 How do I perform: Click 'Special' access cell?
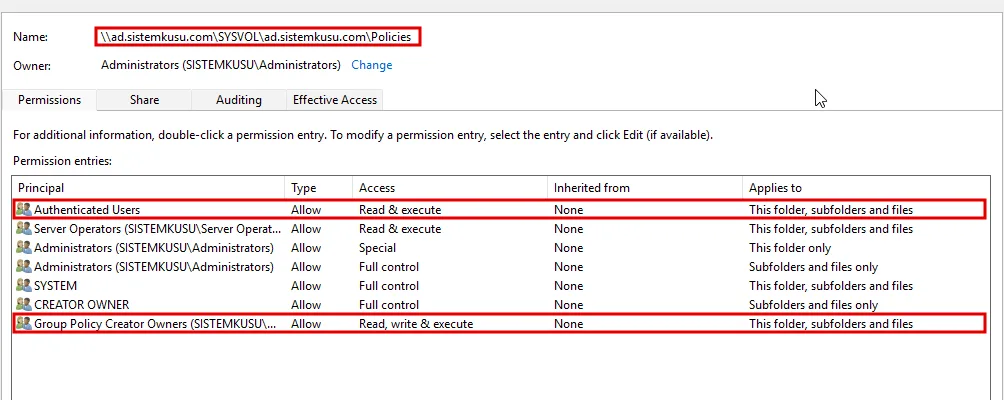click(x=378, y=248)
